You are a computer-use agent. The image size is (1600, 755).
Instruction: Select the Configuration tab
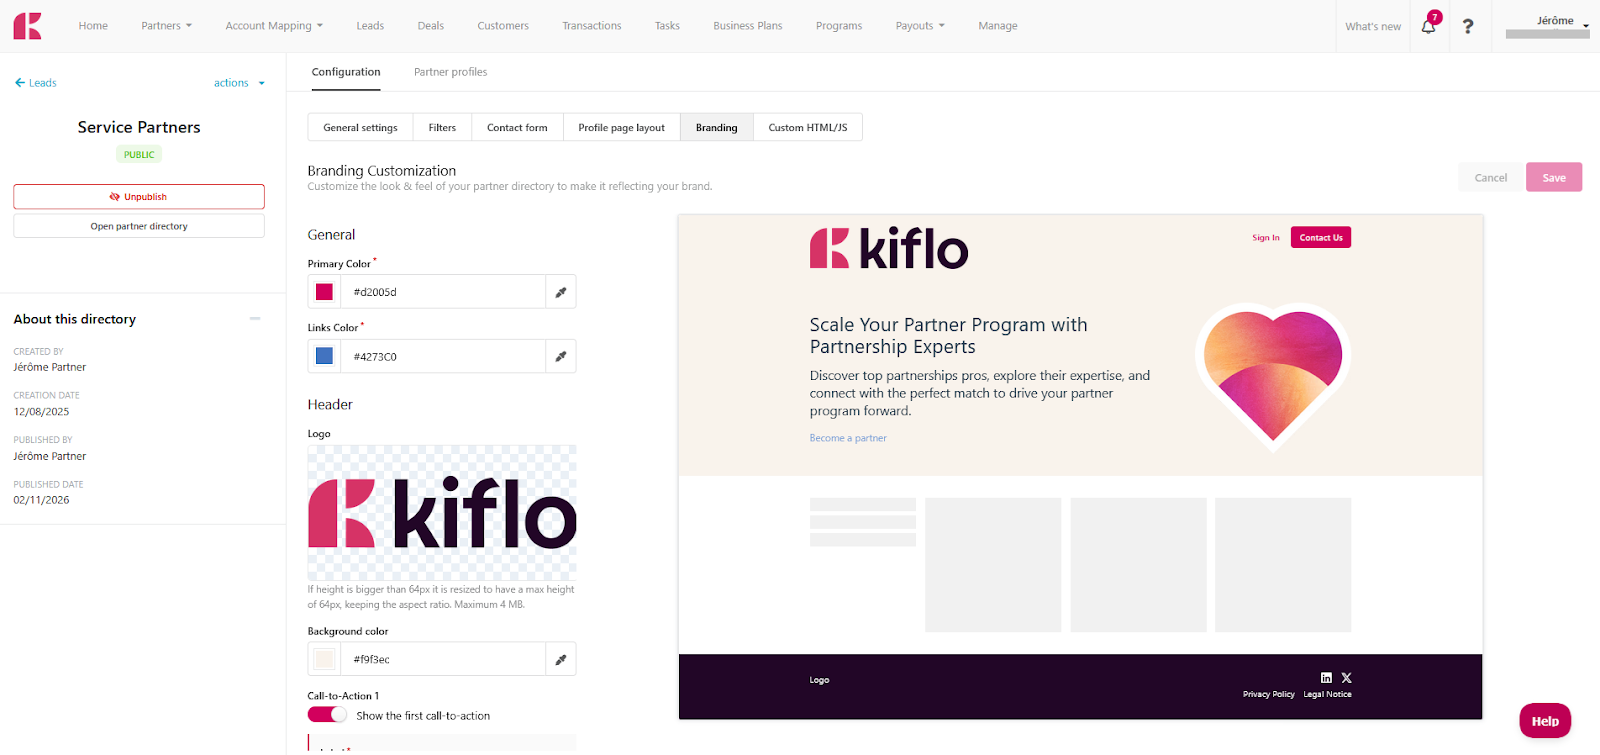point(346,72)
